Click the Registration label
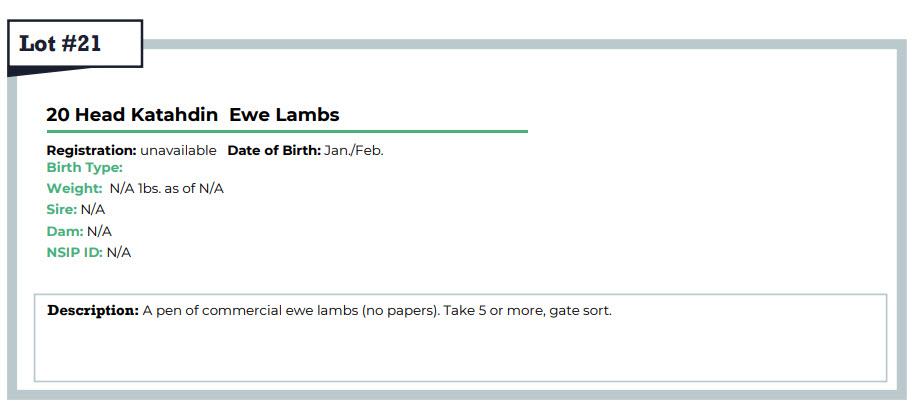The width and height of the screenshot is (916, 412). point(91,151)
